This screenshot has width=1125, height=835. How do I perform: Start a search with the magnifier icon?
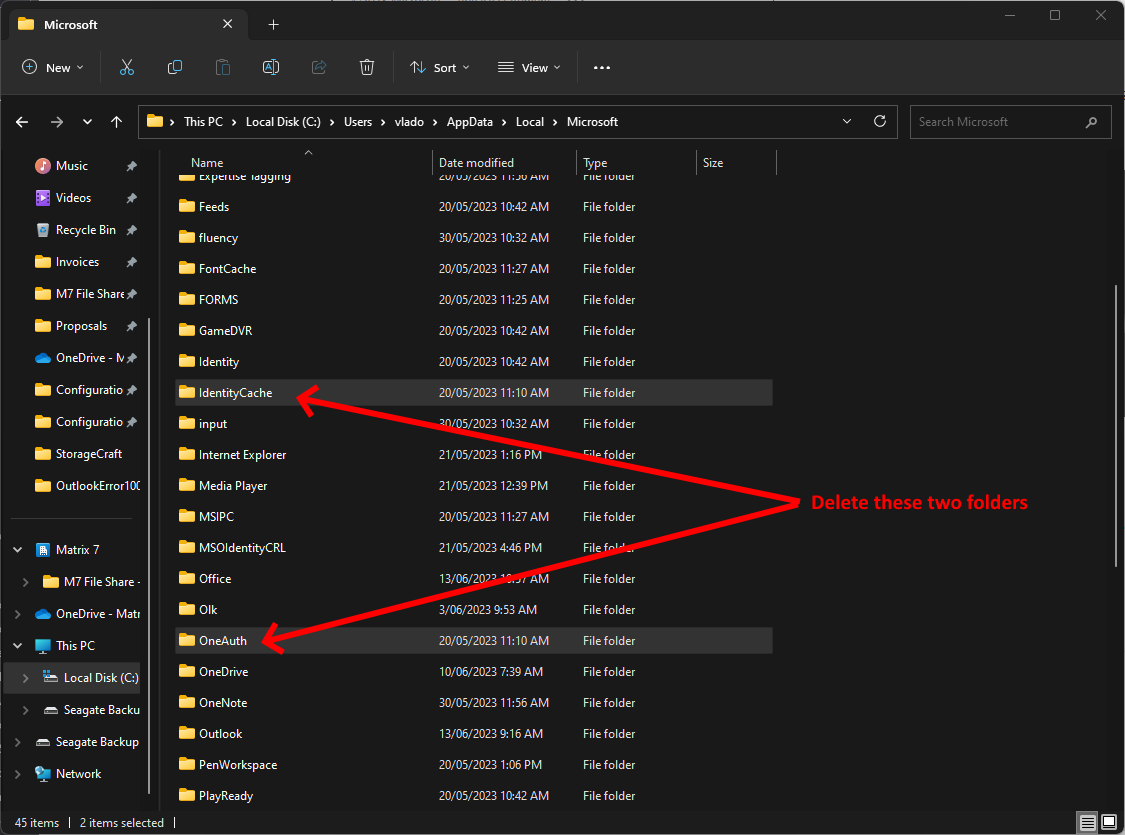tap(1091, 121)
